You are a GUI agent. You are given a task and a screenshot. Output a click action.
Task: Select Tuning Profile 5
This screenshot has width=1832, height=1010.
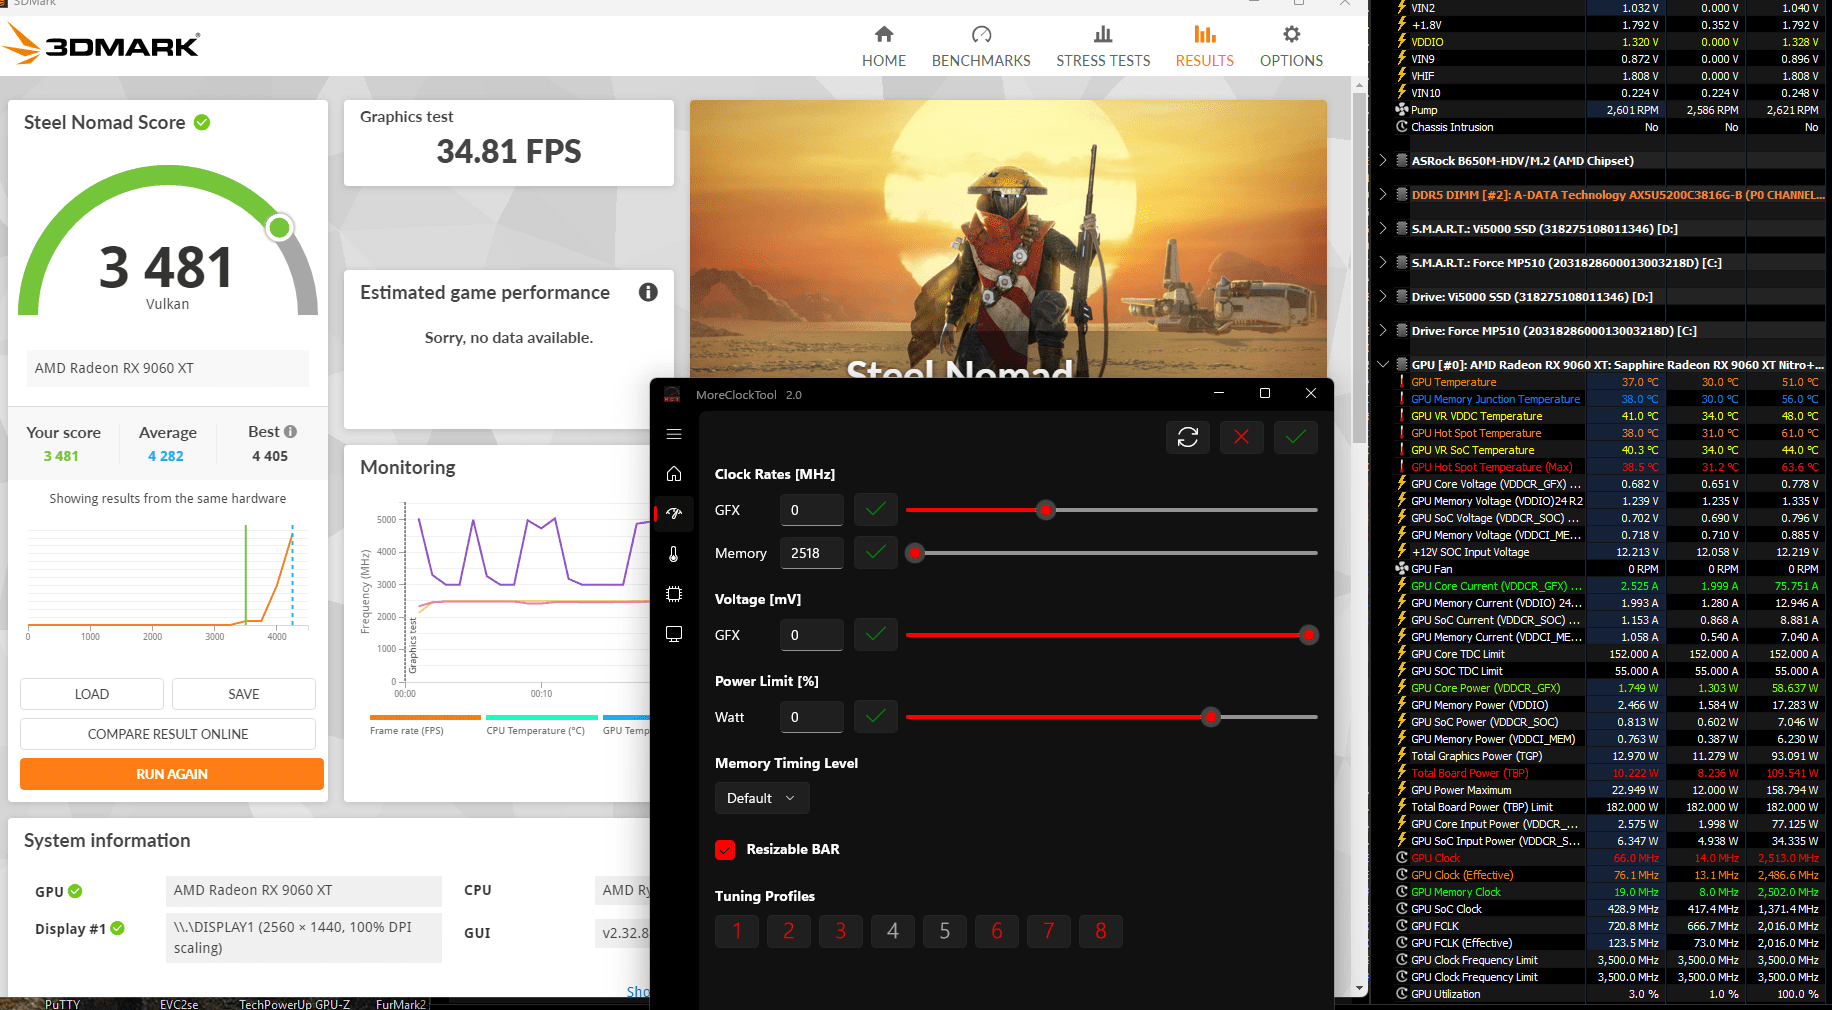(x=945, y=931)
